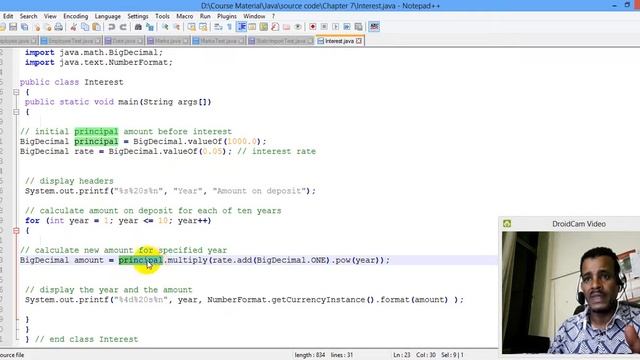The image size is (640, 360).
Task: Stop macro recording toolbar icon
Action: click(324, 27)
